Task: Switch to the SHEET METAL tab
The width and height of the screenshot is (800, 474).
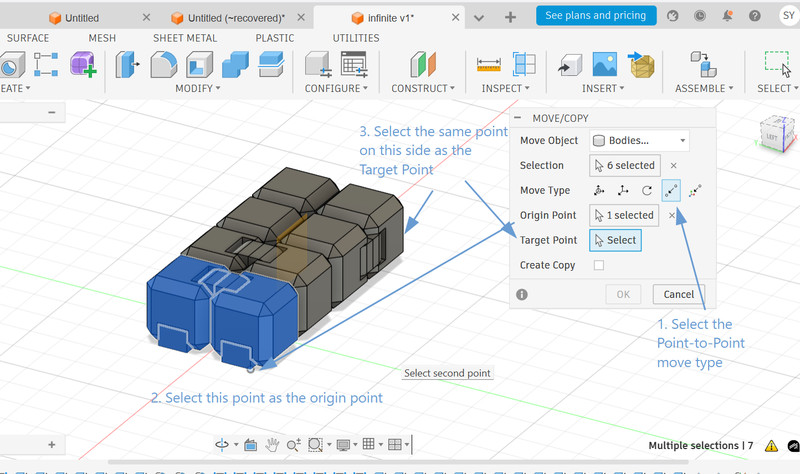Action: pos(183,38)
